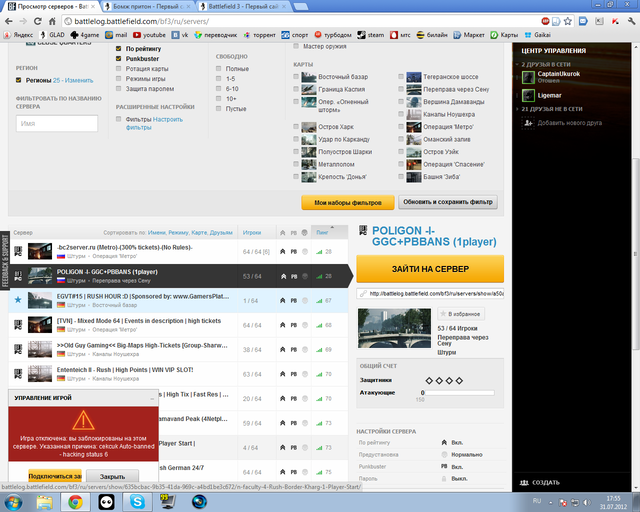Sort server list by Карте
This screenshot has height=512, width=640.
tap(199, 233)
